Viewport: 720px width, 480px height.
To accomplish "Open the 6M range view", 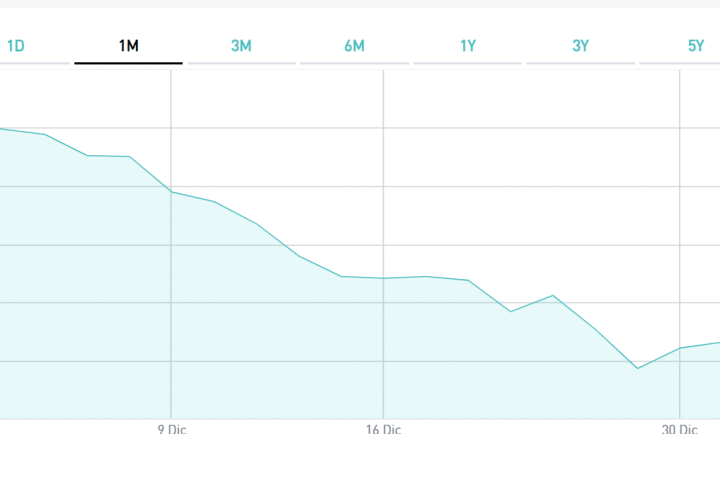I will click(x=354, y=46).
